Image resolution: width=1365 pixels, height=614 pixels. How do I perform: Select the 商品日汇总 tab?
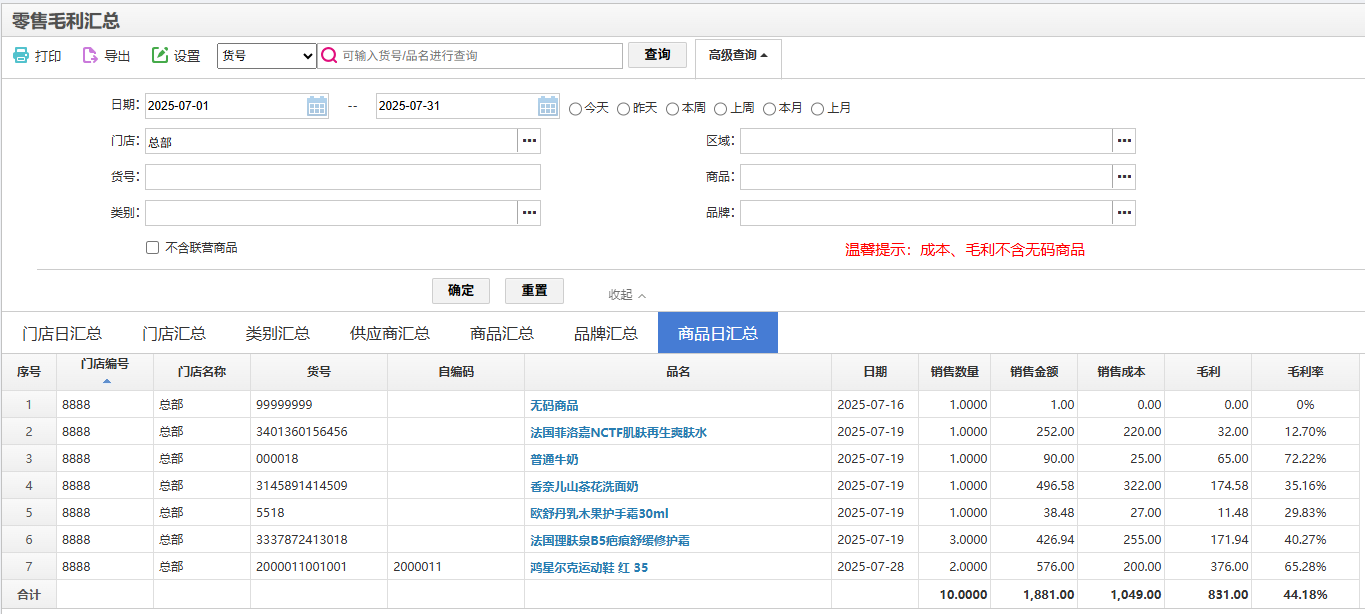click(x=718, y=333)
